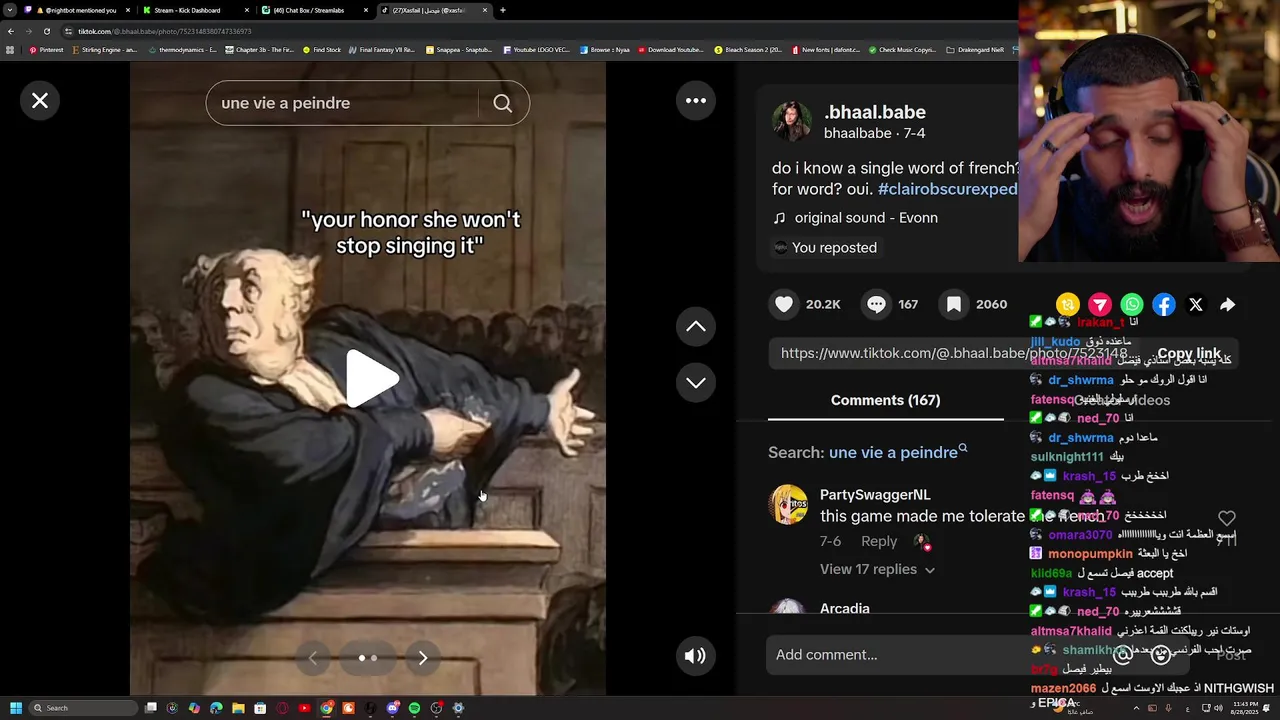Image resolution: width=1280 pixels, height=720 pixels.
Task: Reply to PartySwaggerNL's comment
Action: [879, 541]
